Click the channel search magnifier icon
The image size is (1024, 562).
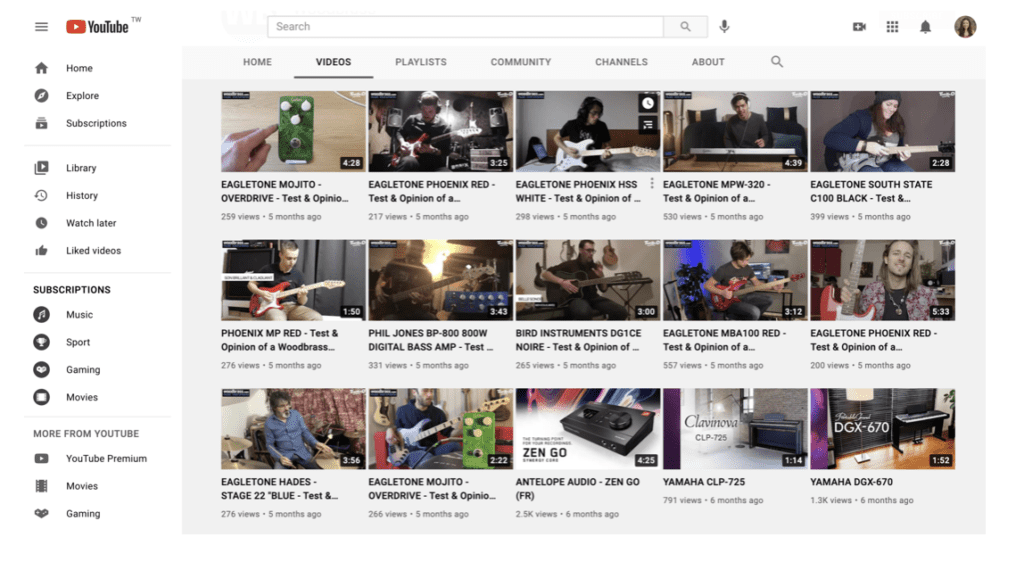click(776, 61)
